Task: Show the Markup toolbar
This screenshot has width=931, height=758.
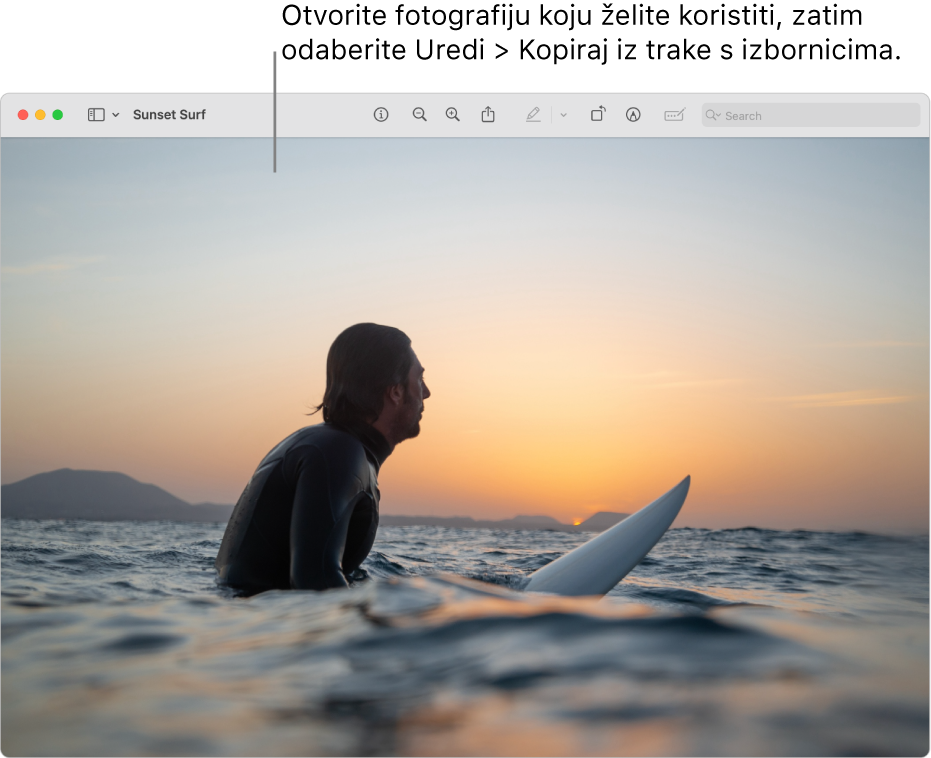Action: click(x=633, y=115)
